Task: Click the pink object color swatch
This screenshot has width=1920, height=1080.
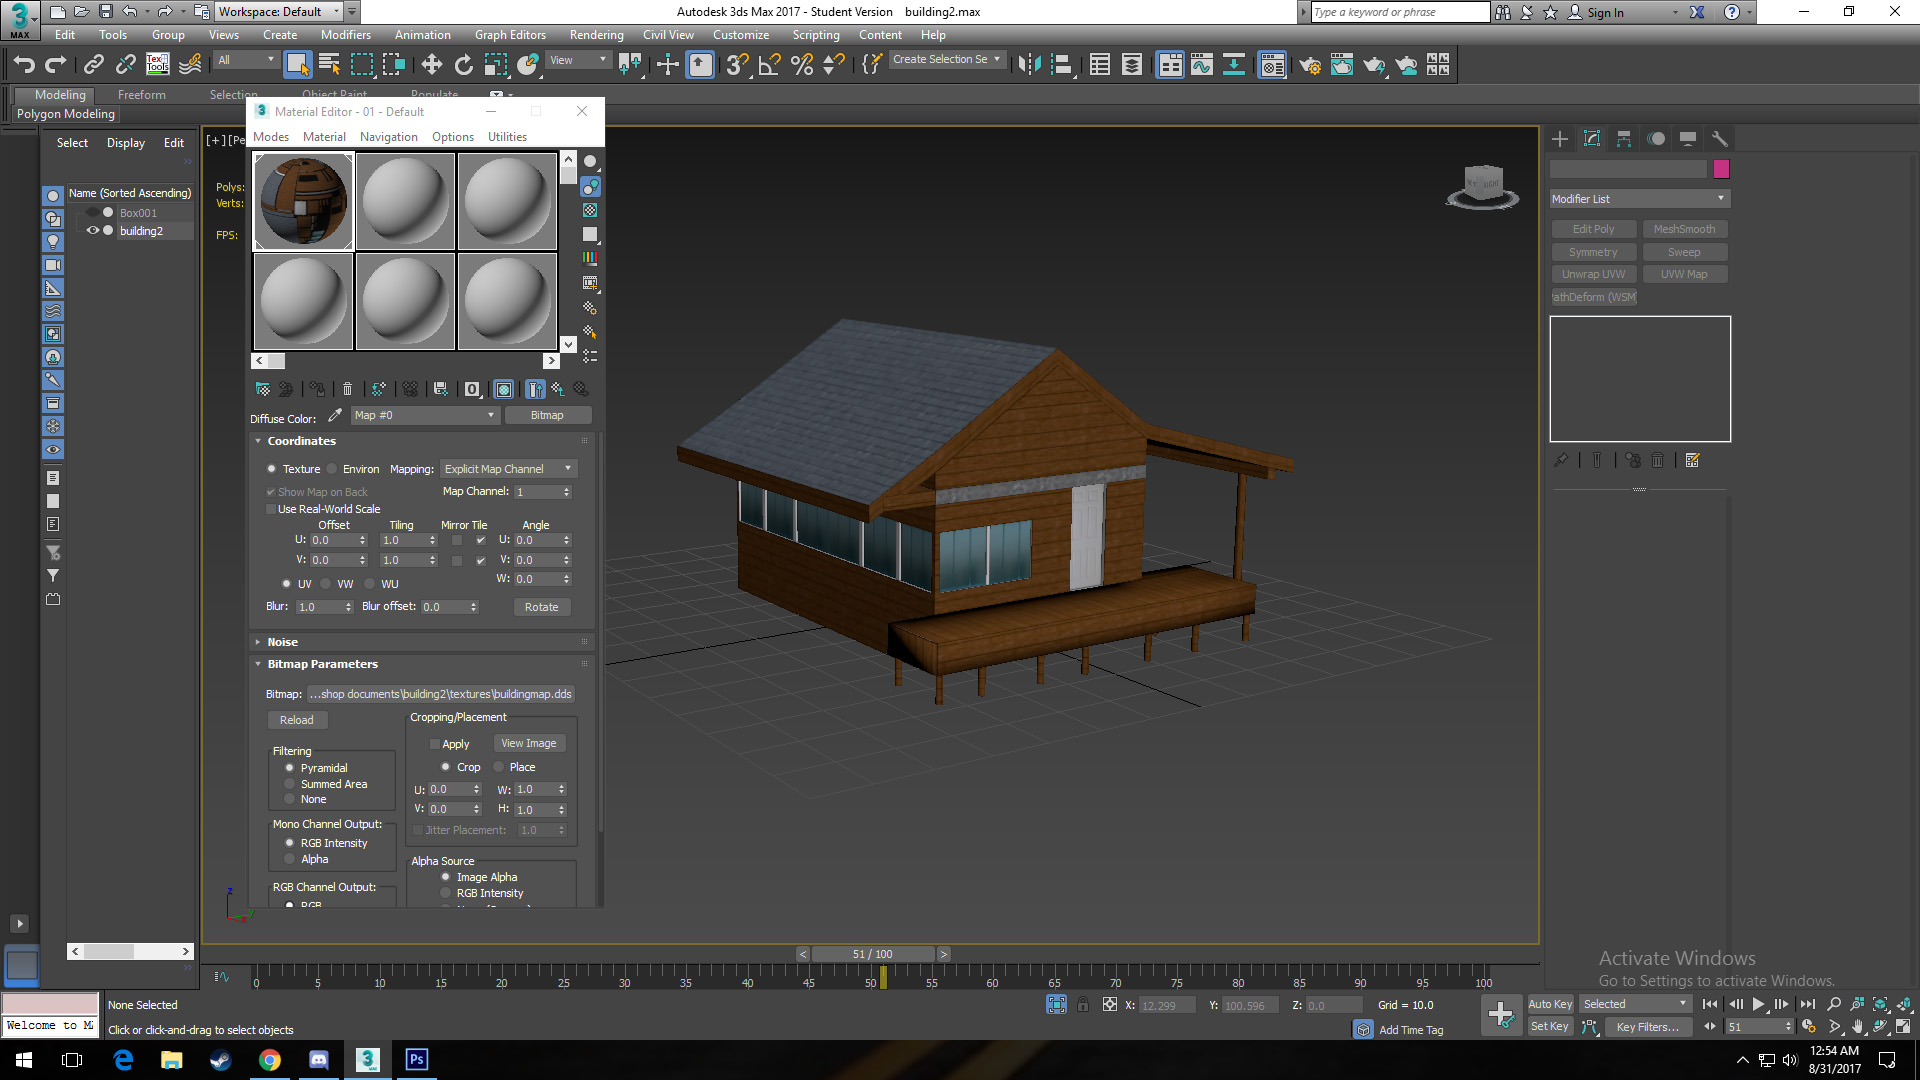Action: click(1721, 169)
